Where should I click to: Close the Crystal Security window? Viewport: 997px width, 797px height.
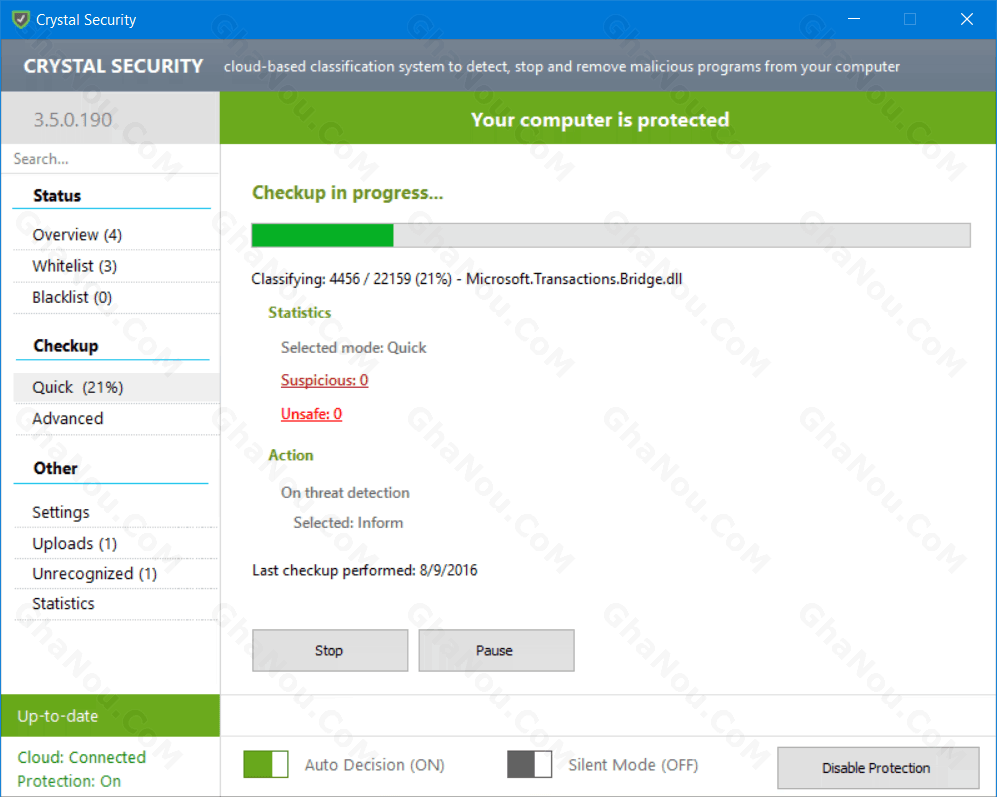[x=967, y=19]
